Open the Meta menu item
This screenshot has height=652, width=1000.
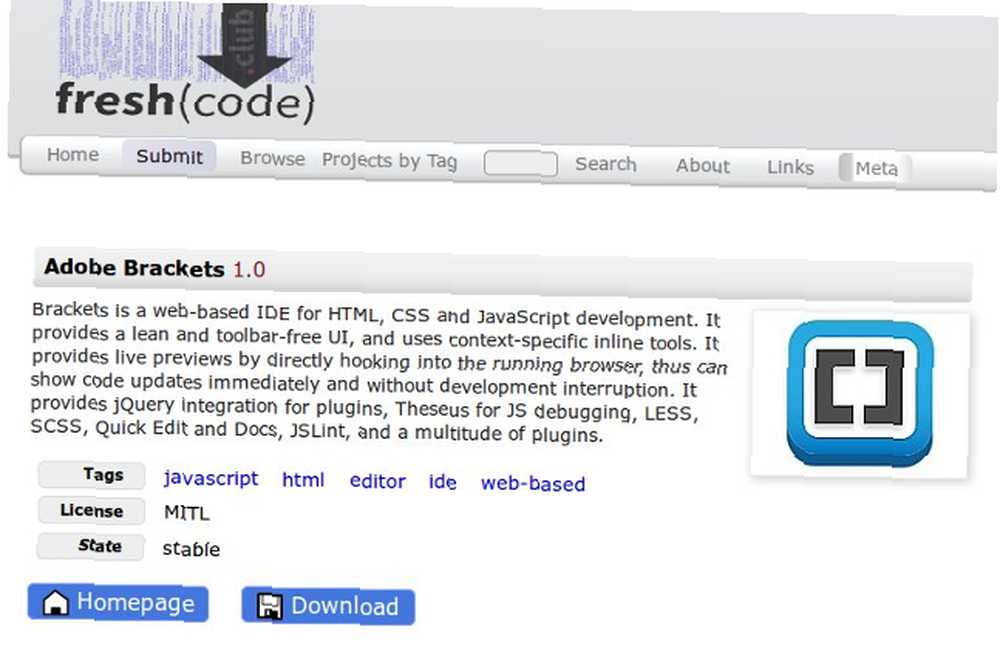[x=876, y=168]
